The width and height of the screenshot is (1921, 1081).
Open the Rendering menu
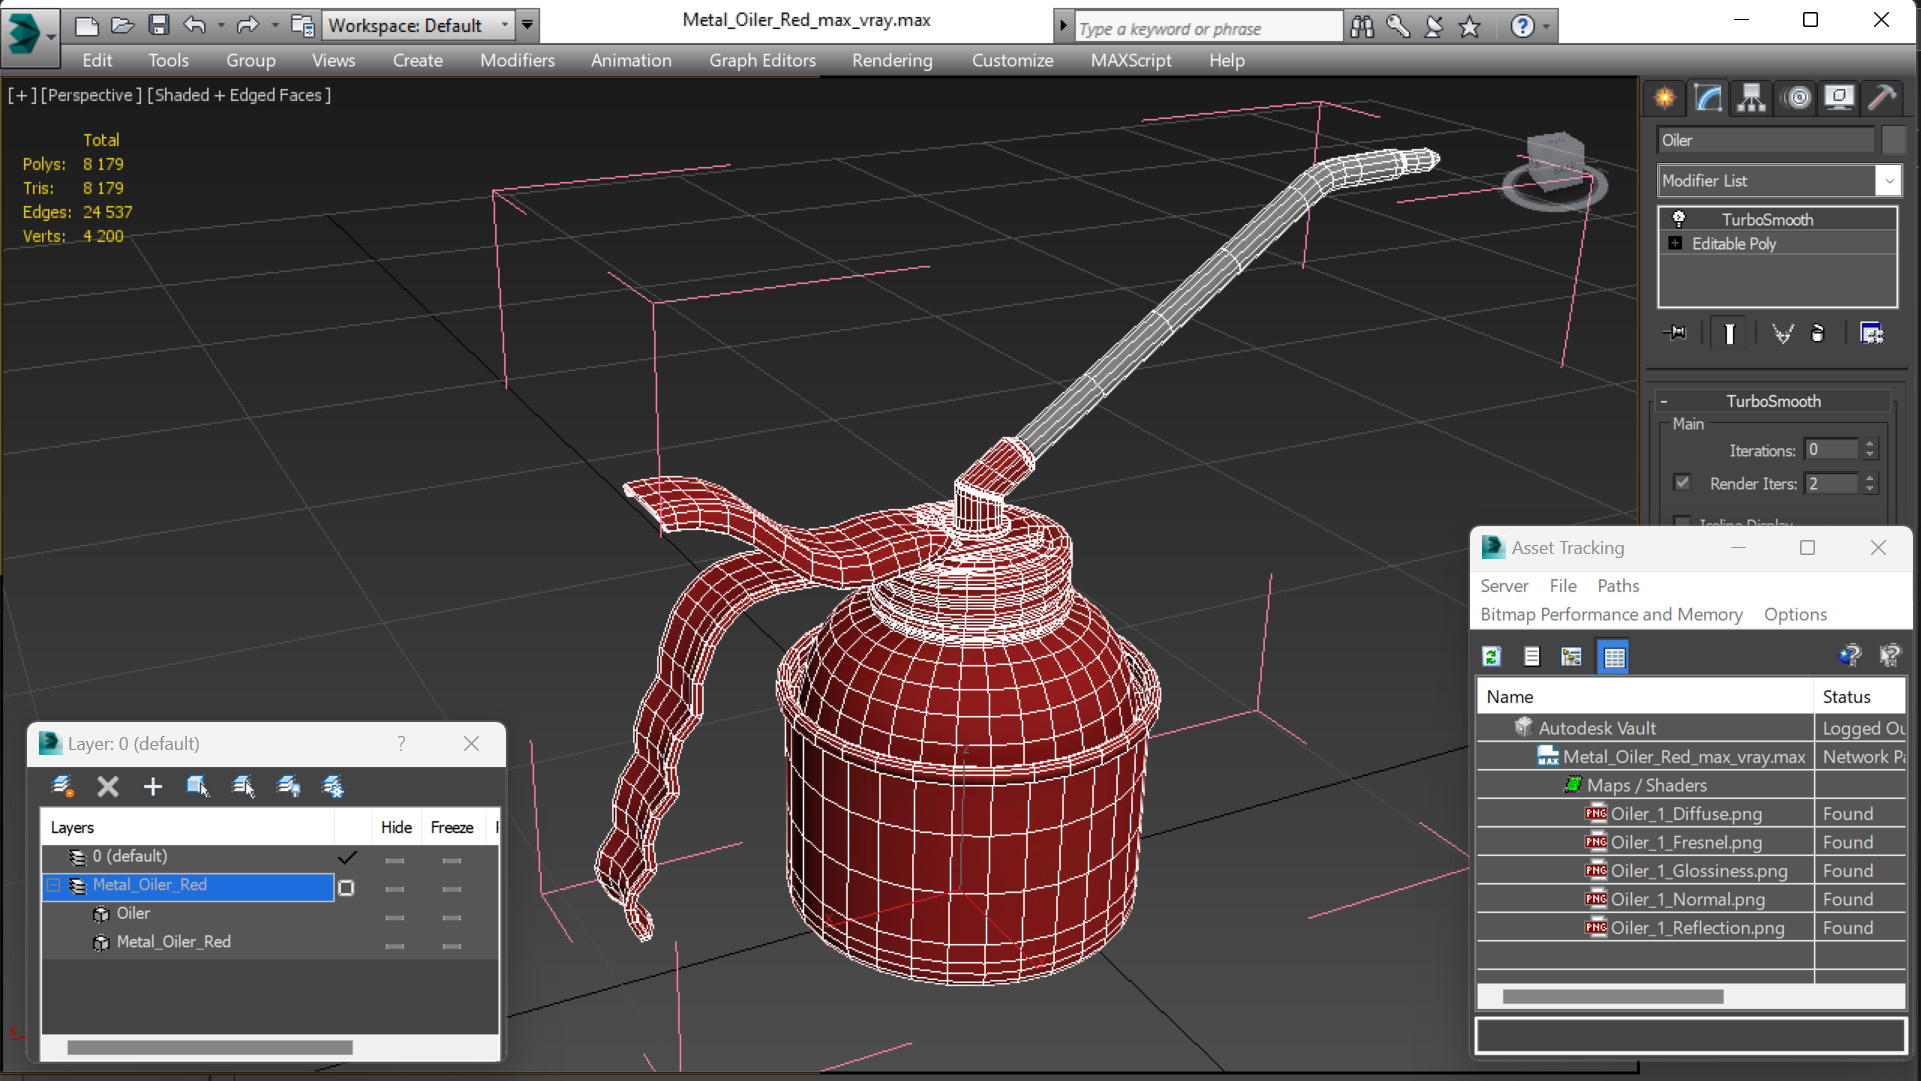click(892, 60)
